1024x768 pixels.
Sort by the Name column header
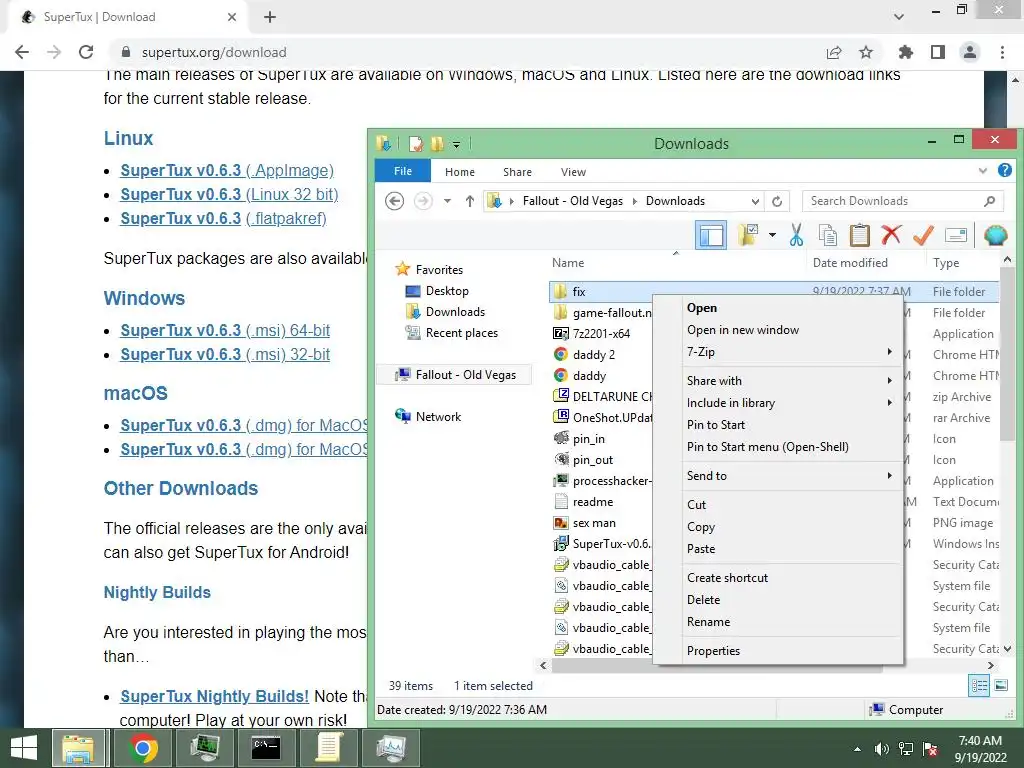tap(568, 263)
